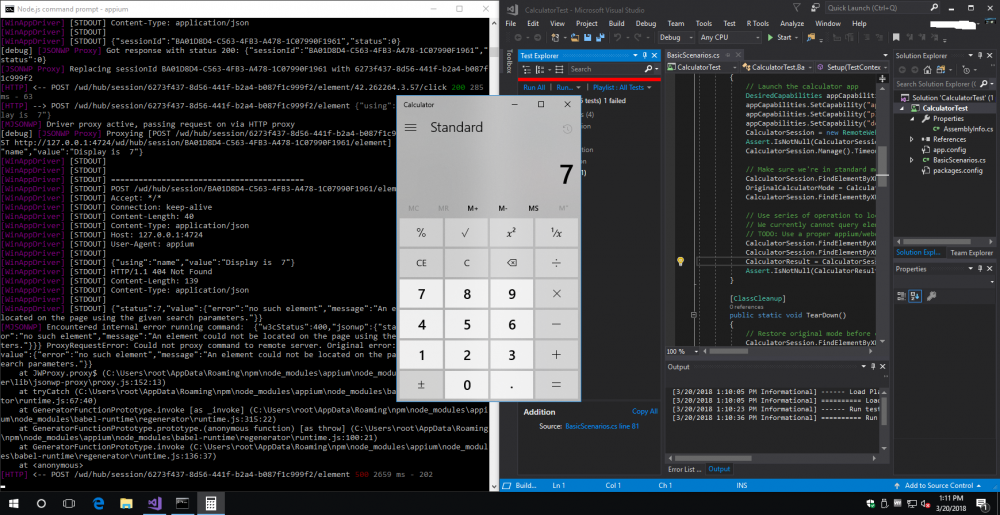Open the Analyze menu in Visual Studio
1000x515 pixels.
[x=792, y=24]
